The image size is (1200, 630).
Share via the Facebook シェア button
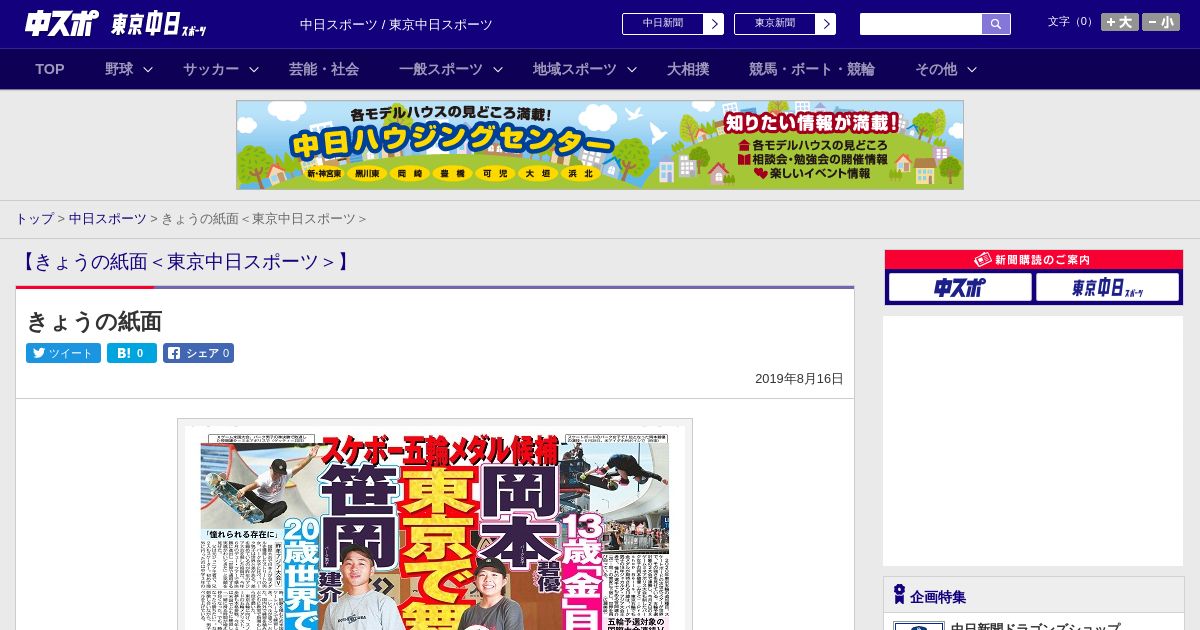[x=198, y=353]
